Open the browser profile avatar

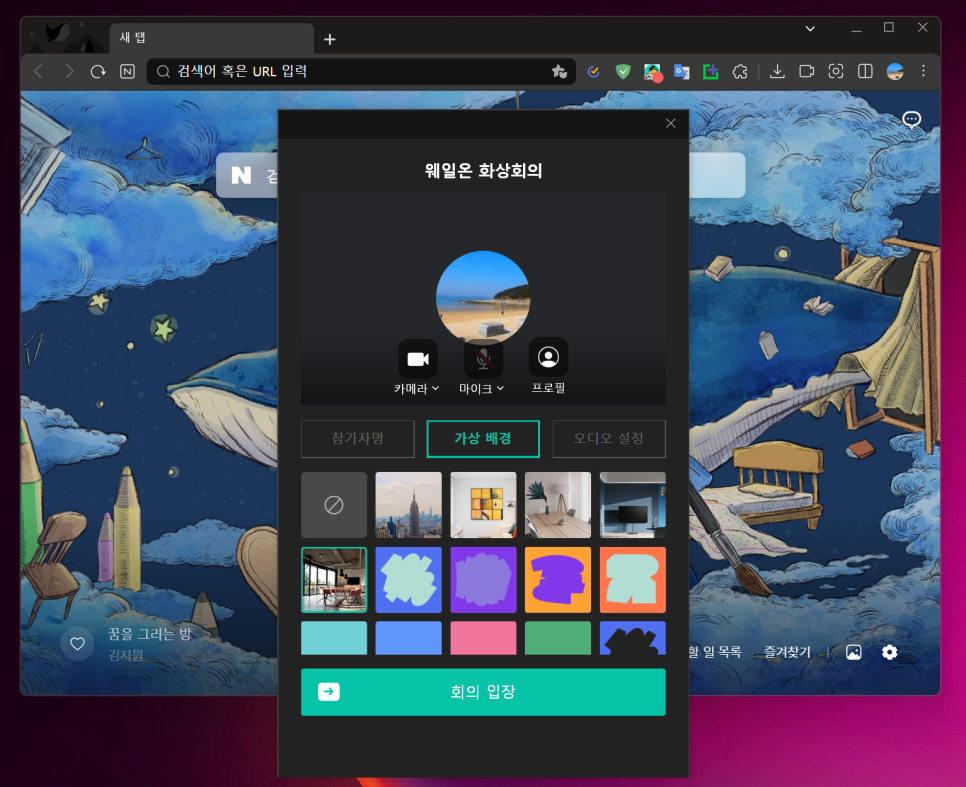point(895,71)
